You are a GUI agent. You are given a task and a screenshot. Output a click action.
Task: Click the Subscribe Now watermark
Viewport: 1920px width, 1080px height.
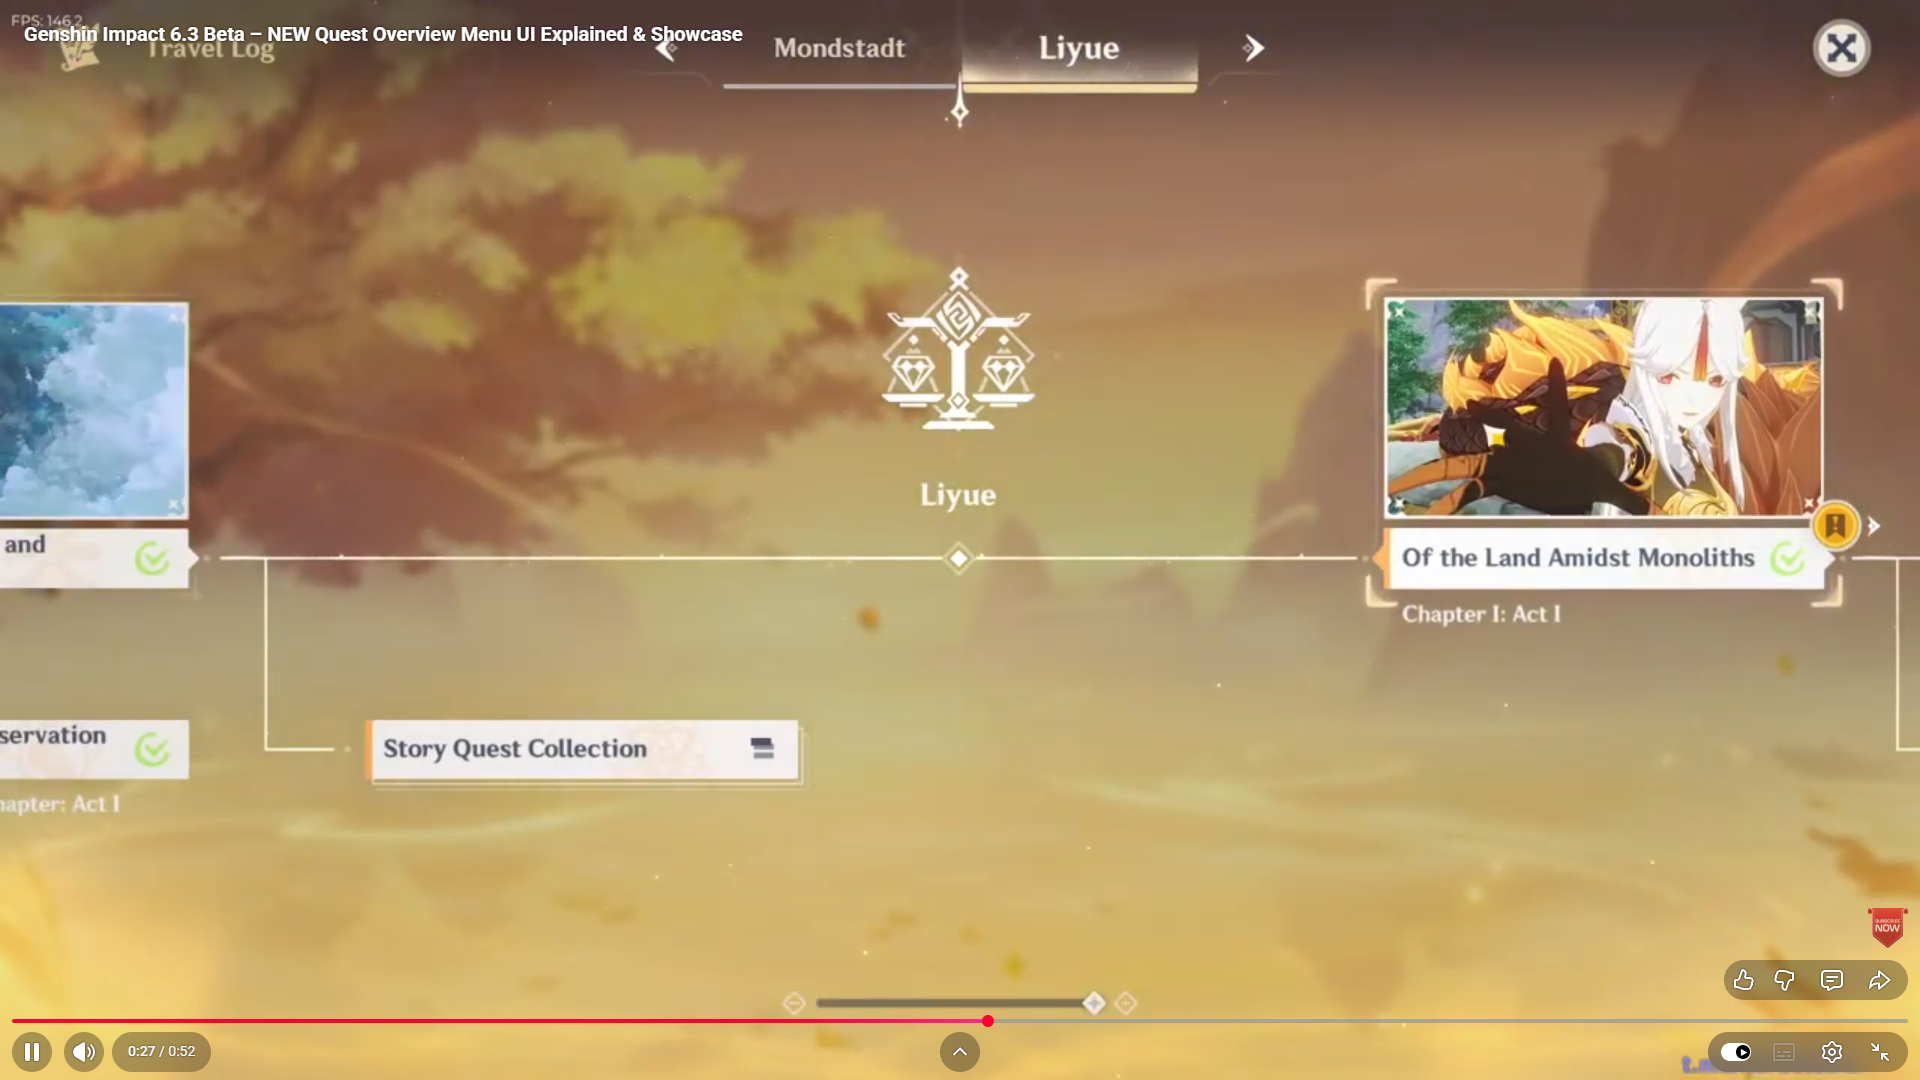(x=1887, y=927)
